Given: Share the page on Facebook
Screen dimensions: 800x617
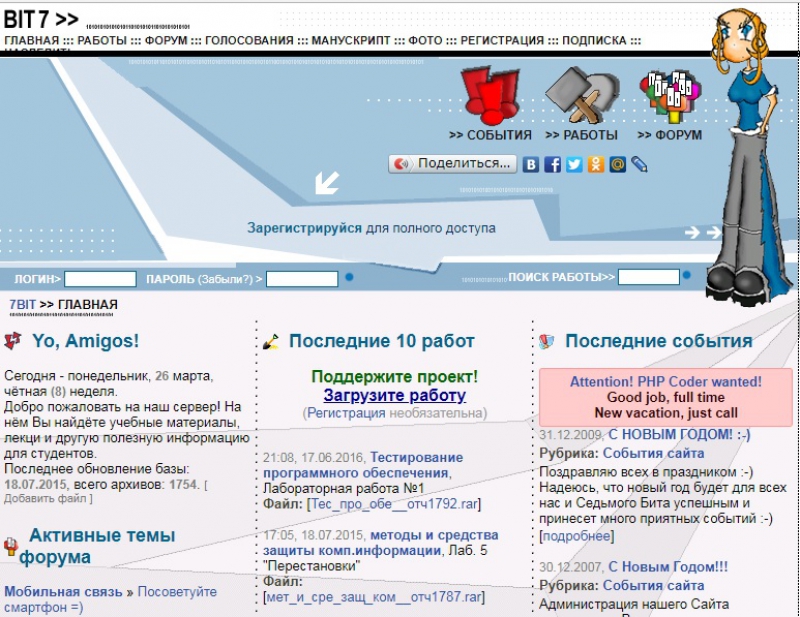Looking at the screenshot, I should [553, 164].
